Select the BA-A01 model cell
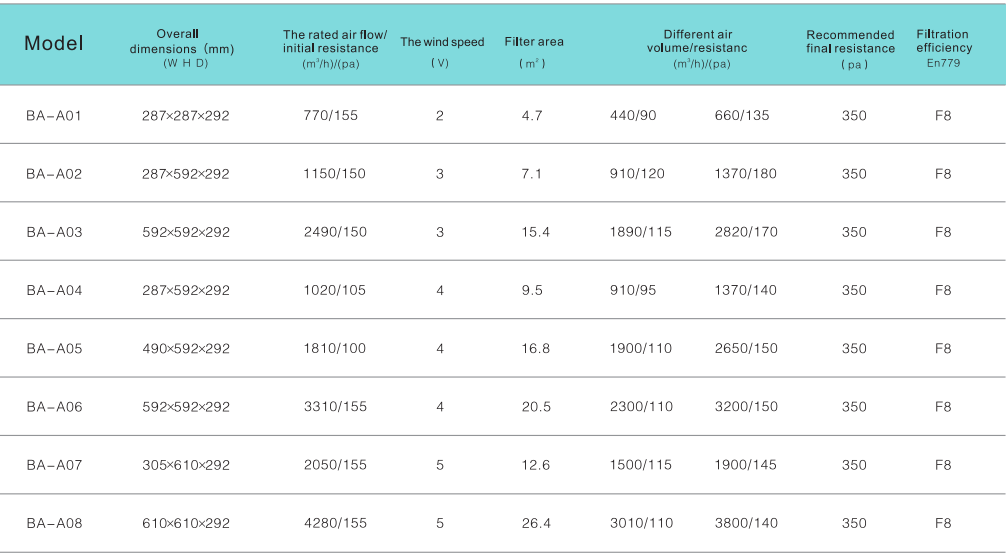 [x=54, y=115]
